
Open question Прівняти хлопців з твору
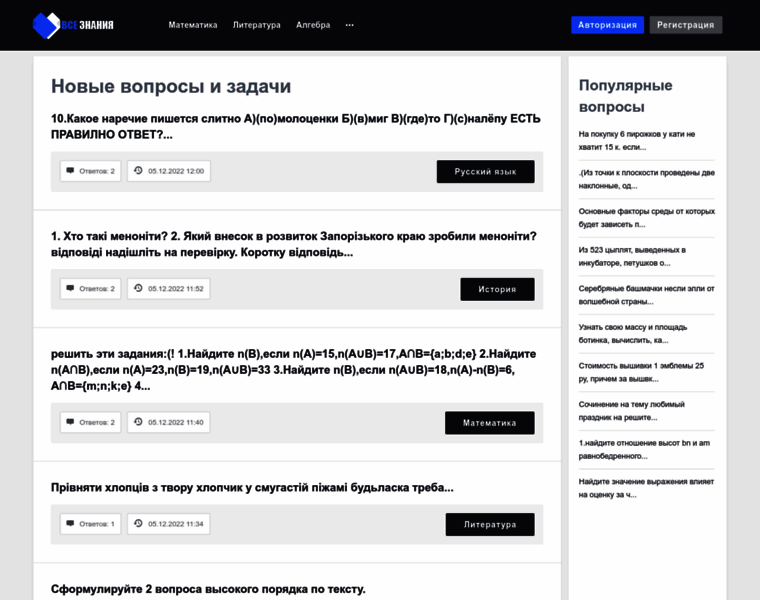coord(252,488)
